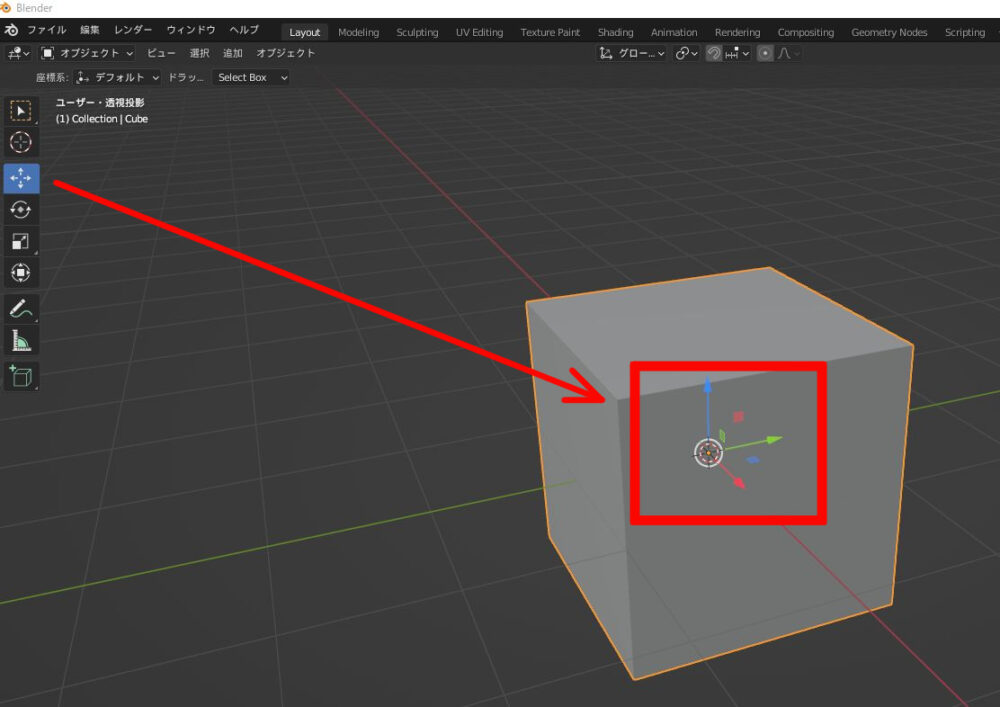The width and height of the screenshot is (1000, 707).
Task: Switch to the Shading workspace tab
Action: click(615, 33)
